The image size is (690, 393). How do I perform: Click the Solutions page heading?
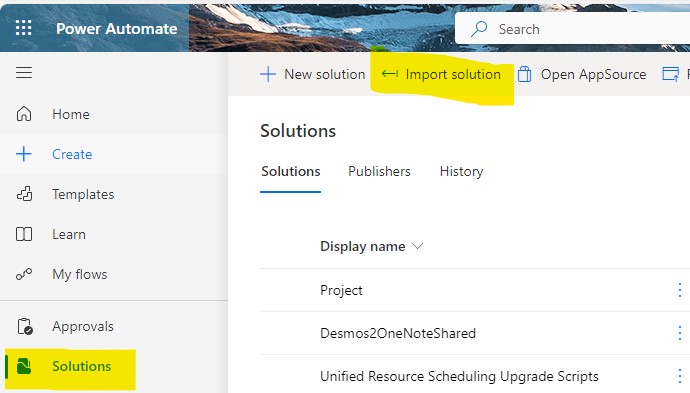tap(298, 131)
